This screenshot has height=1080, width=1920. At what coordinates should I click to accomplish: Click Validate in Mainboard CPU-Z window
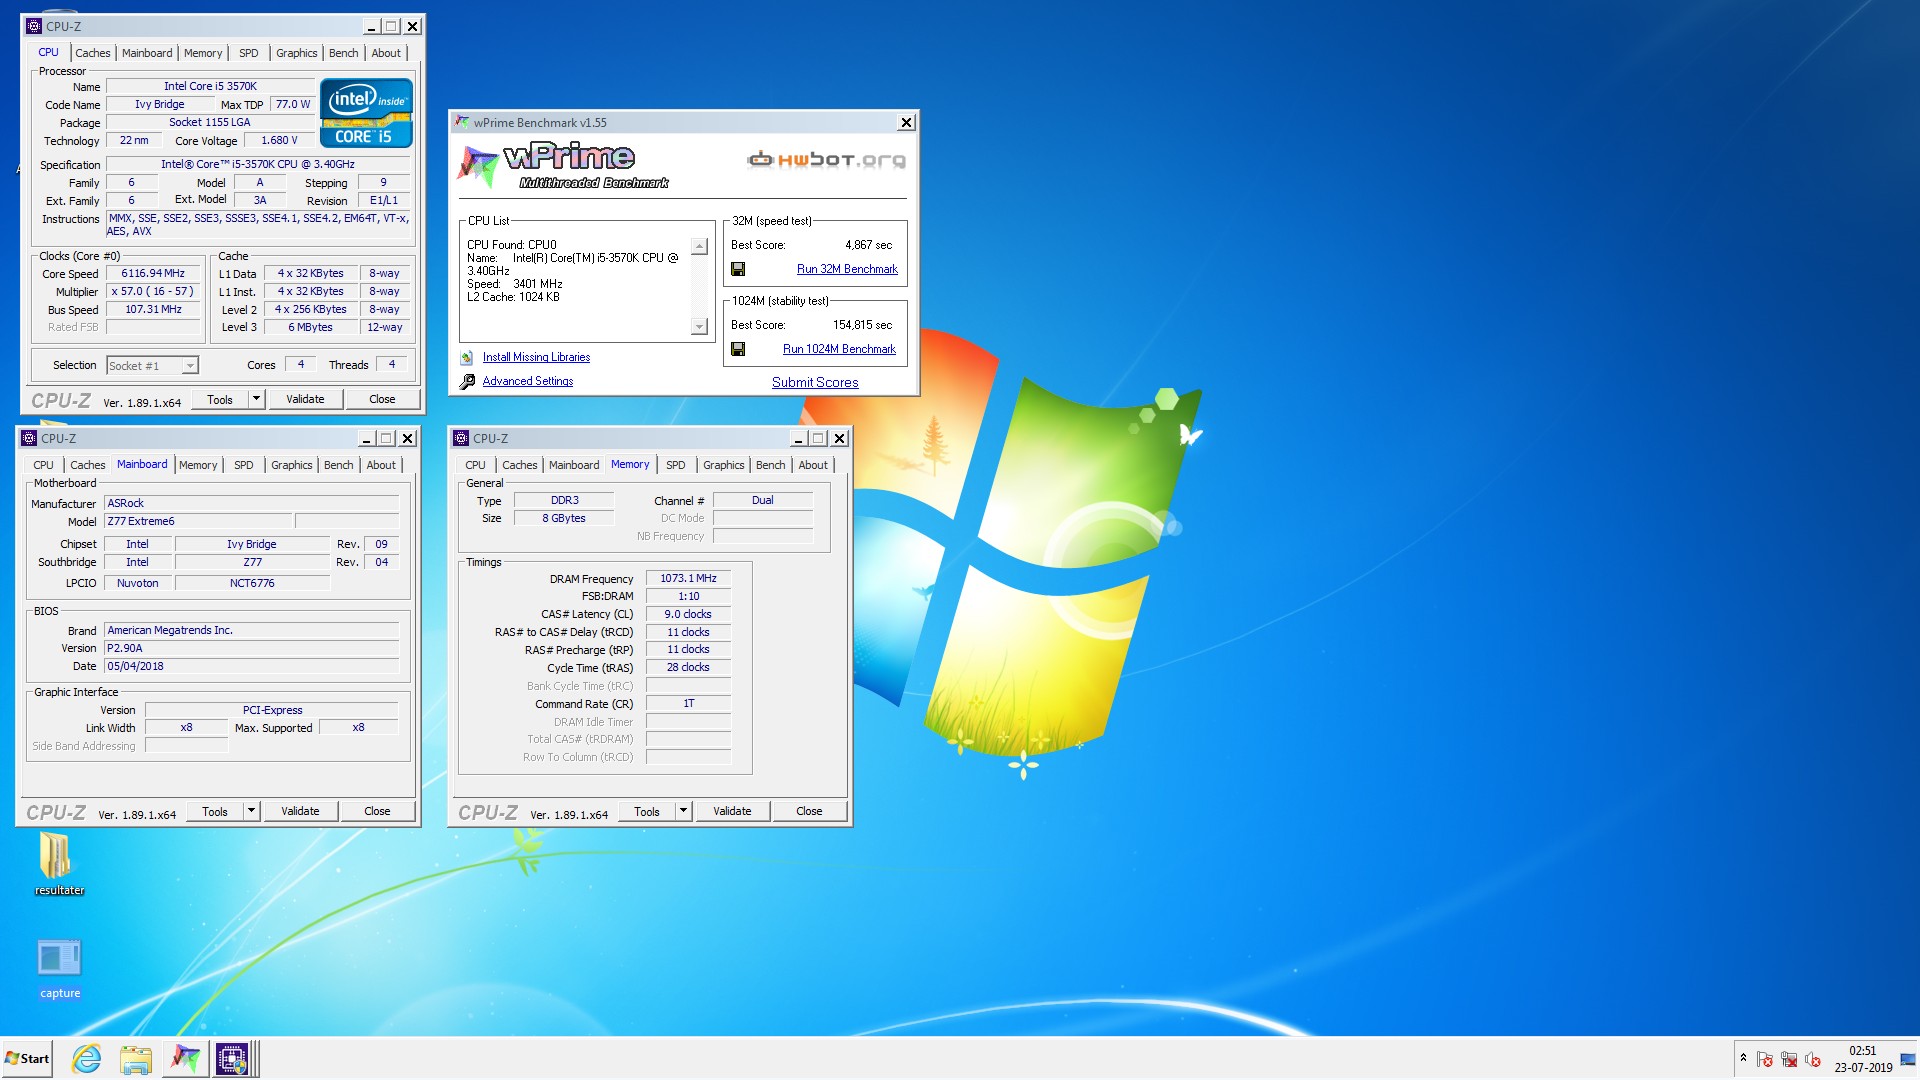(300, 811)
